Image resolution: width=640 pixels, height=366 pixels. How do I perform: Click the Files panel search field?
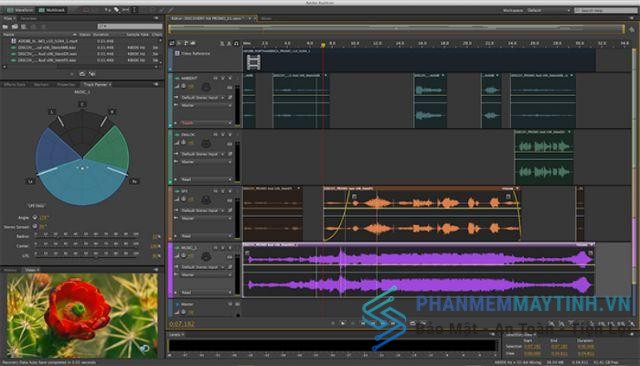tap(130, 27)
